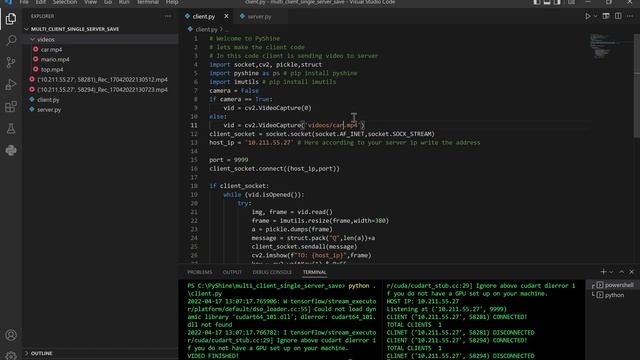Open the Testing flask view
The image size is (640, 360).
(11, 129)
